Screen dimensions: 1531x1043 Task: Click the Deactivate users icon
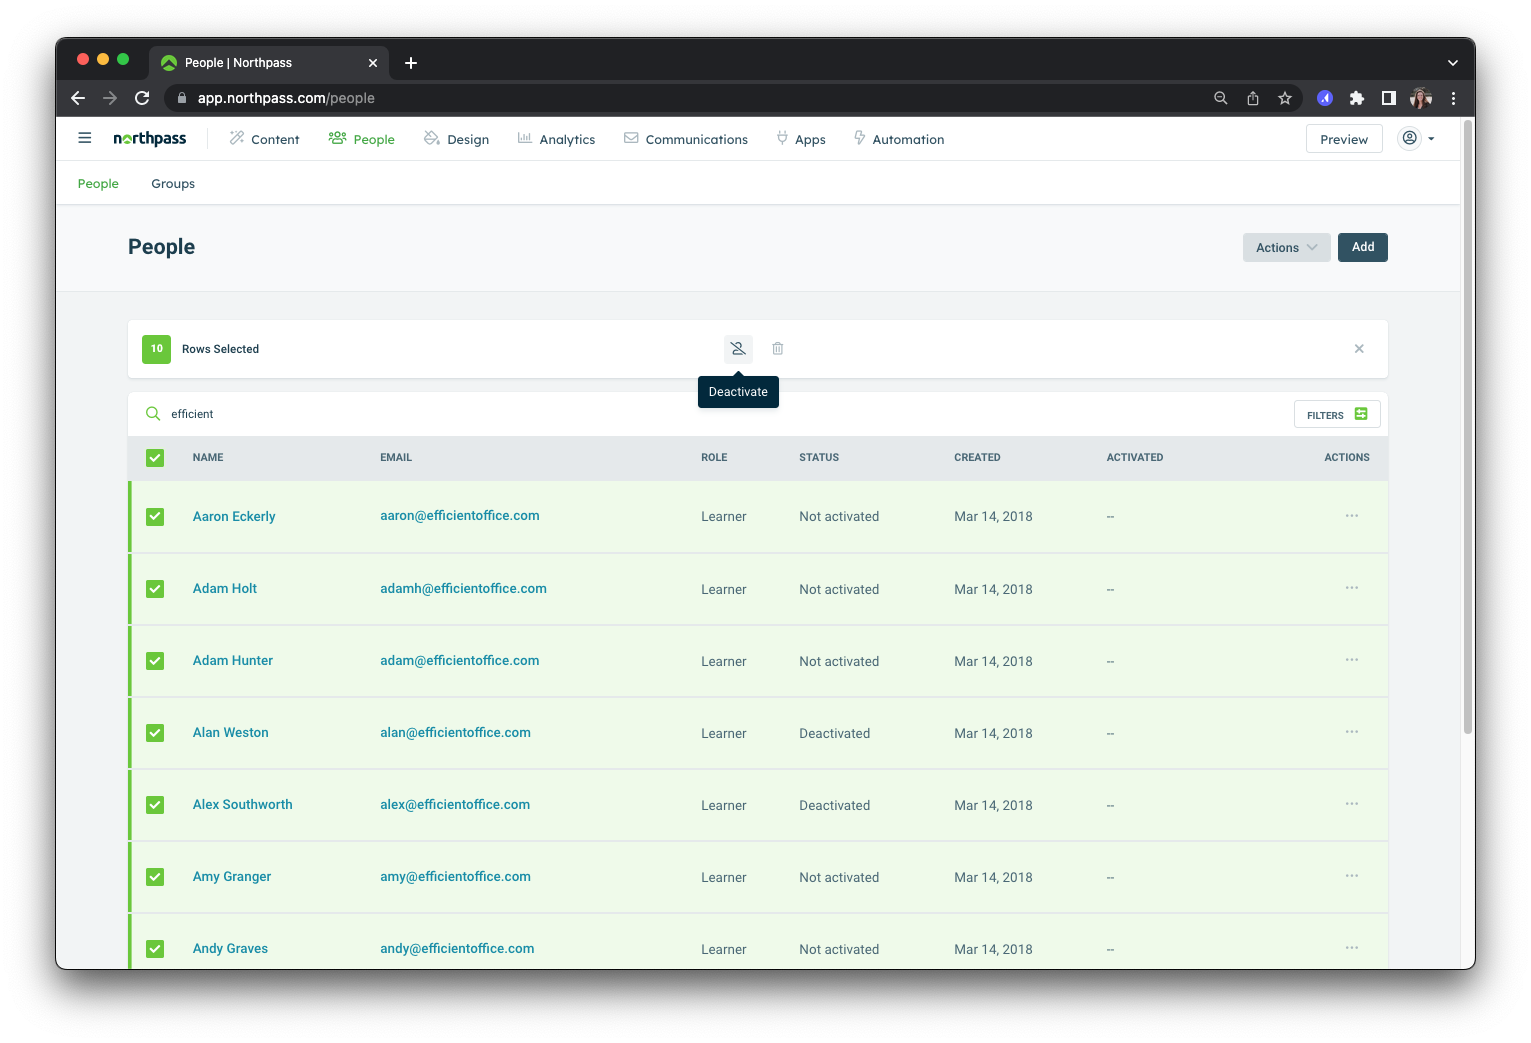pos(738,349)
